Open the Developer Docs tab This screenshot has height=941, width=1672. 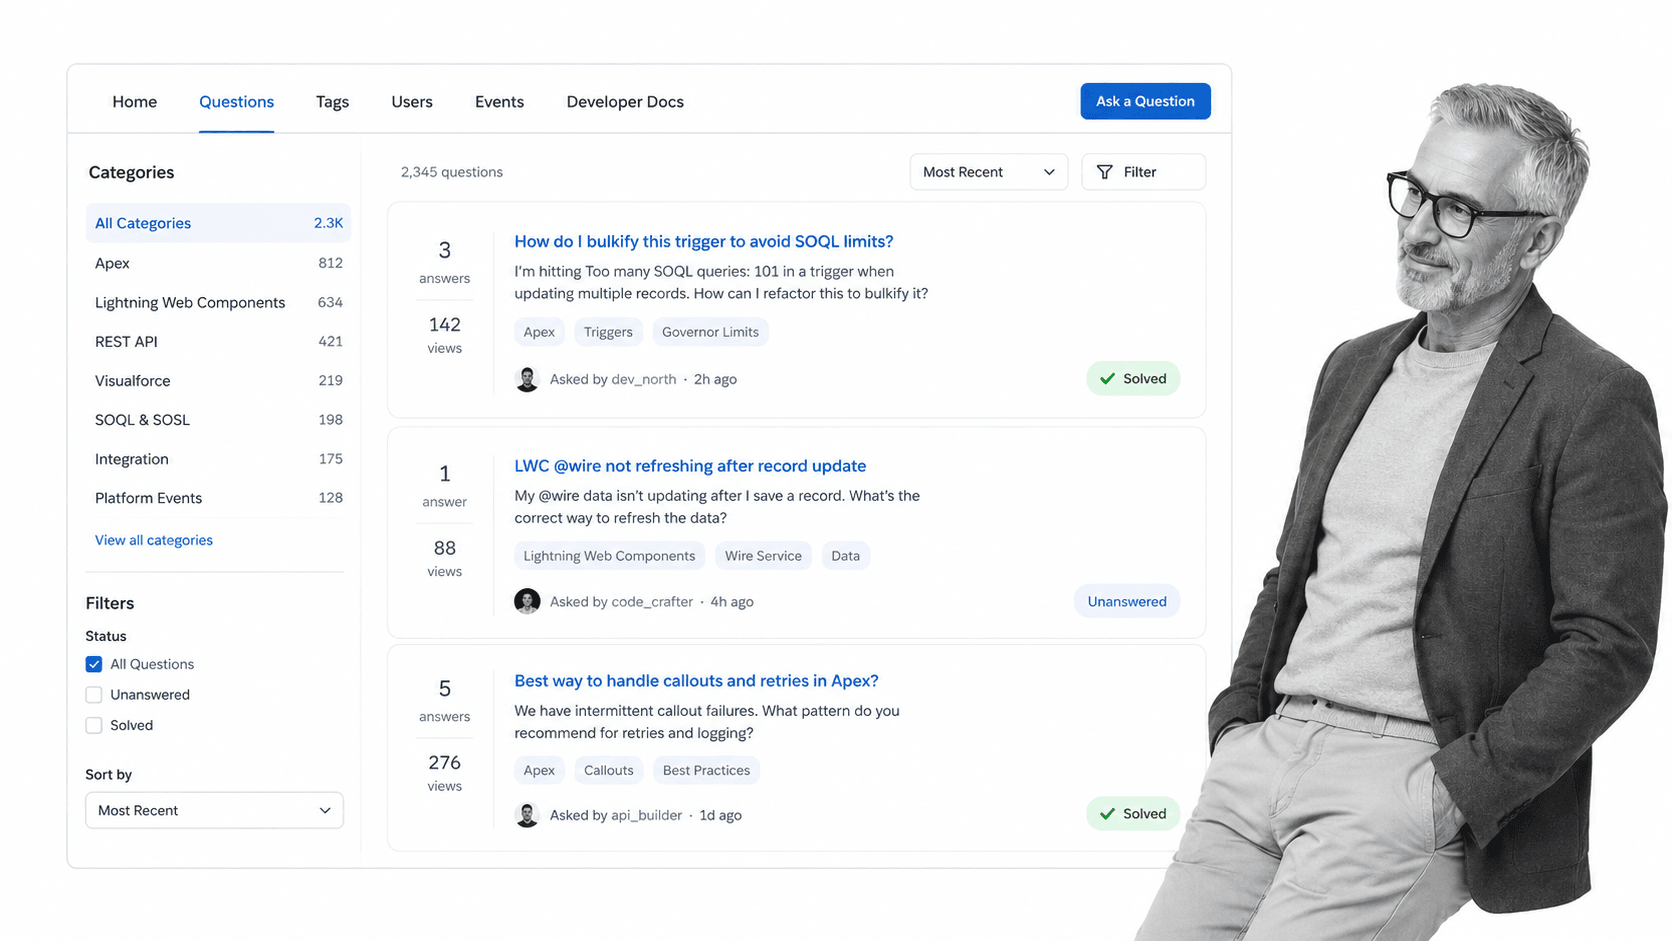click(x=625, y=102)
